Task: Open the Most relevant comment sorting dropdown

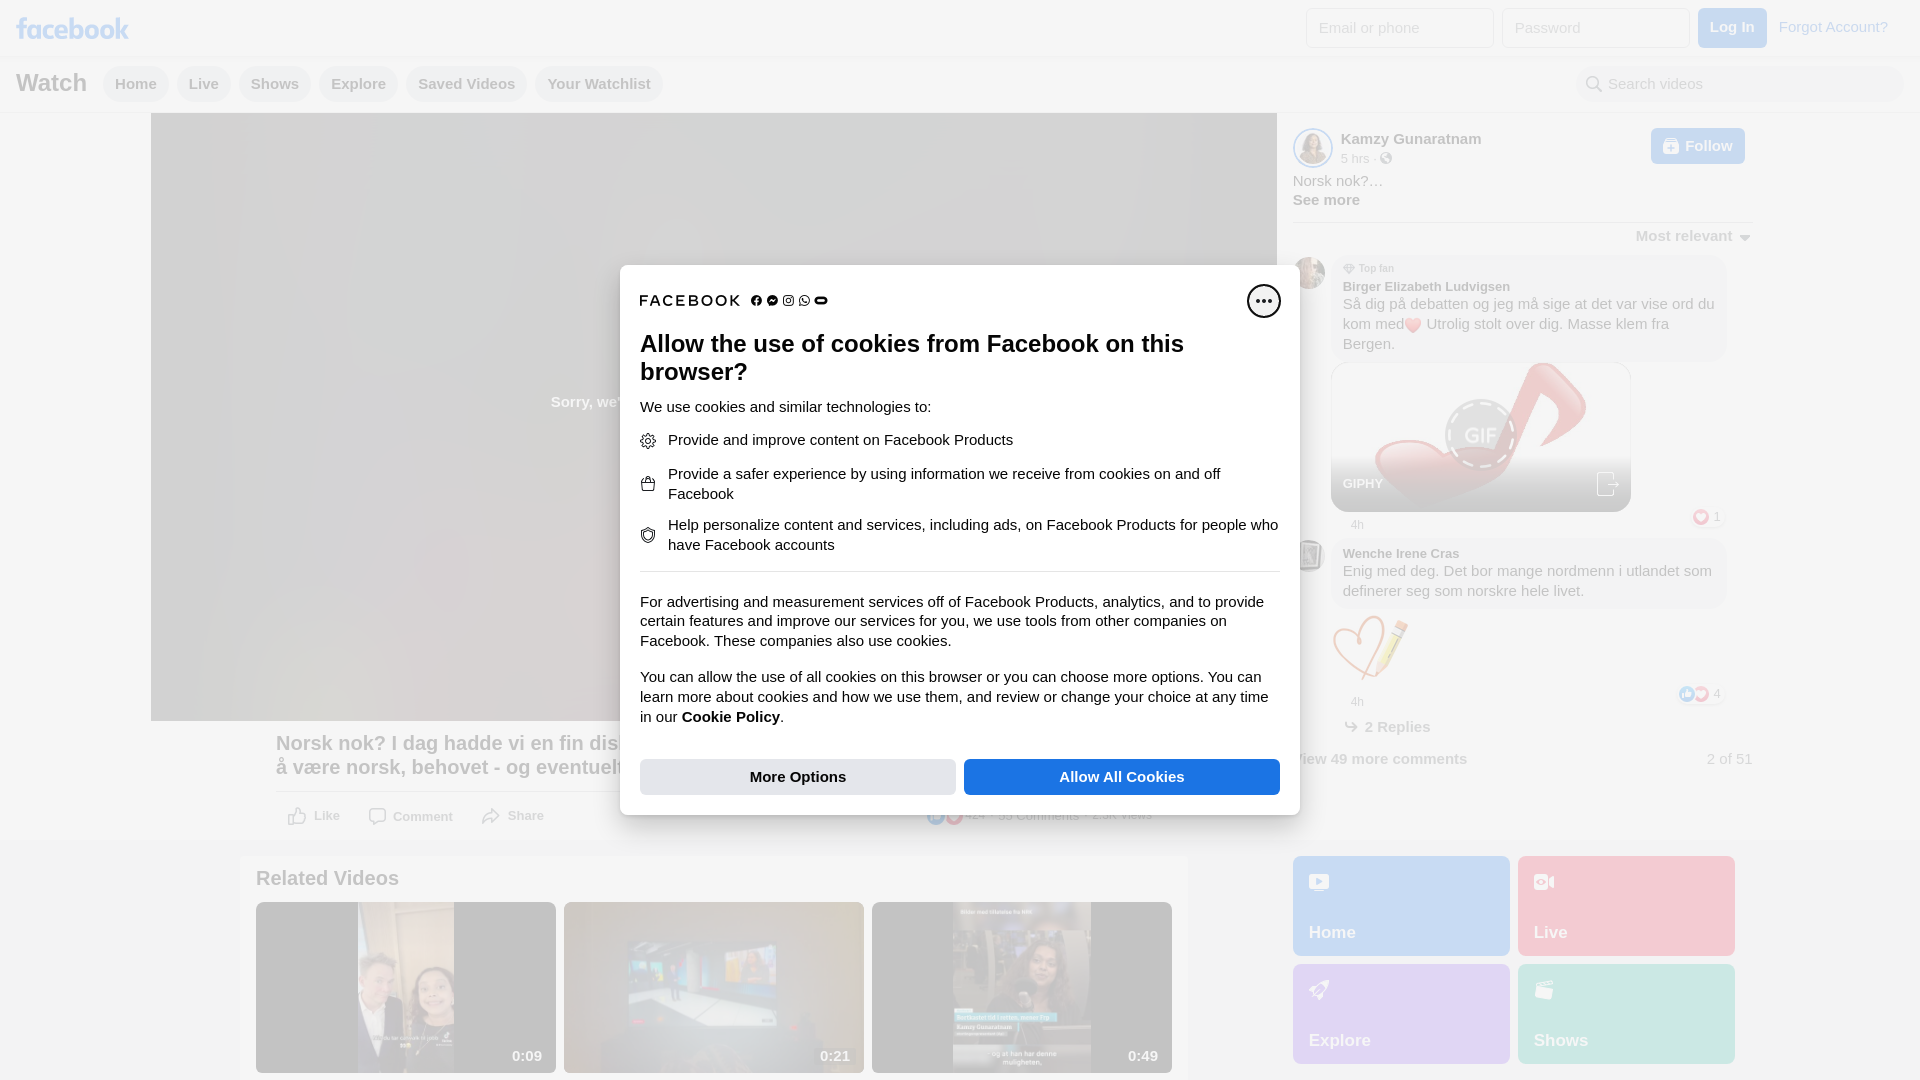Action: 1692,236
